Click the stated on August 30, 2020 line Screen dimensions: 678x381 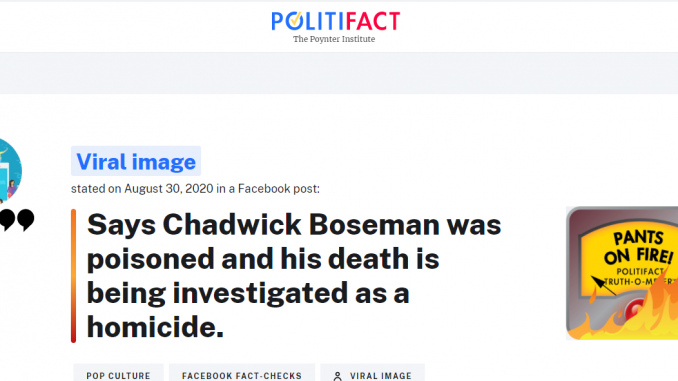click(195, 189)
